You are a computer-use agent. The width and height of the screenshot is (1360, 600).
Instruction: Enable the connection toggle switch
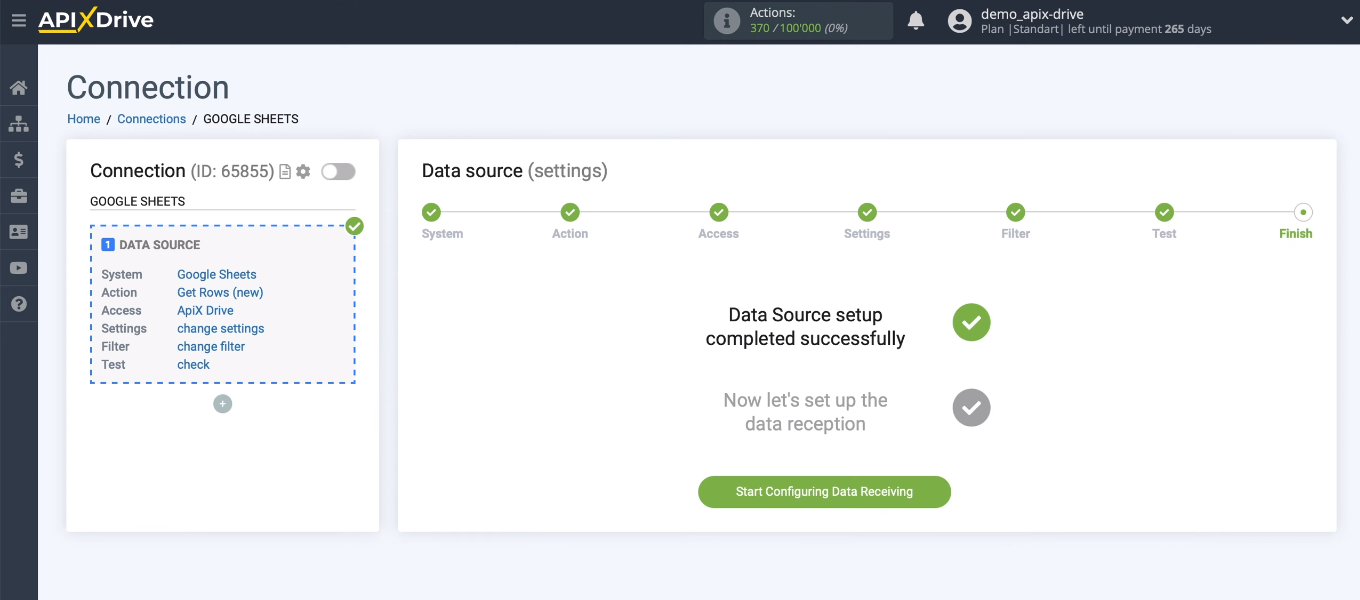[x=338, y=171]
